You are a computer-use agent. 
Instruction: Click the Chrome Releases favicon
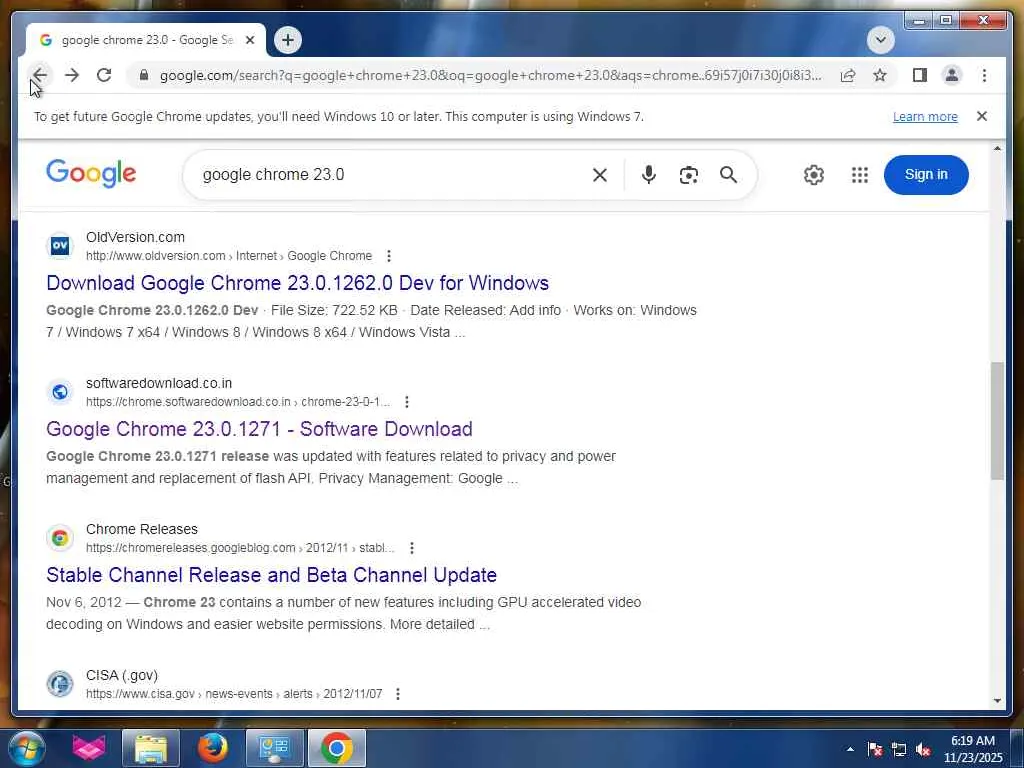coord(59,538)
